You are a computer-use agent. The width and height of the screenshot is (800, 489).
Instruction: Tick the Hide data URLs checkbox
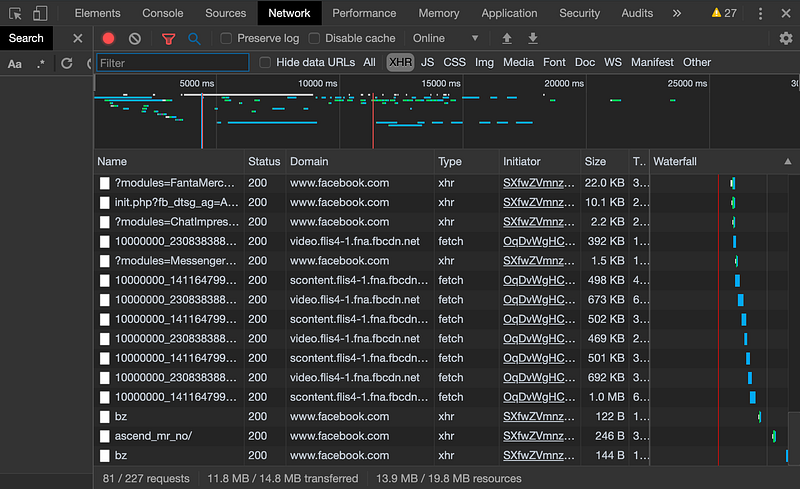click(265, 62)
